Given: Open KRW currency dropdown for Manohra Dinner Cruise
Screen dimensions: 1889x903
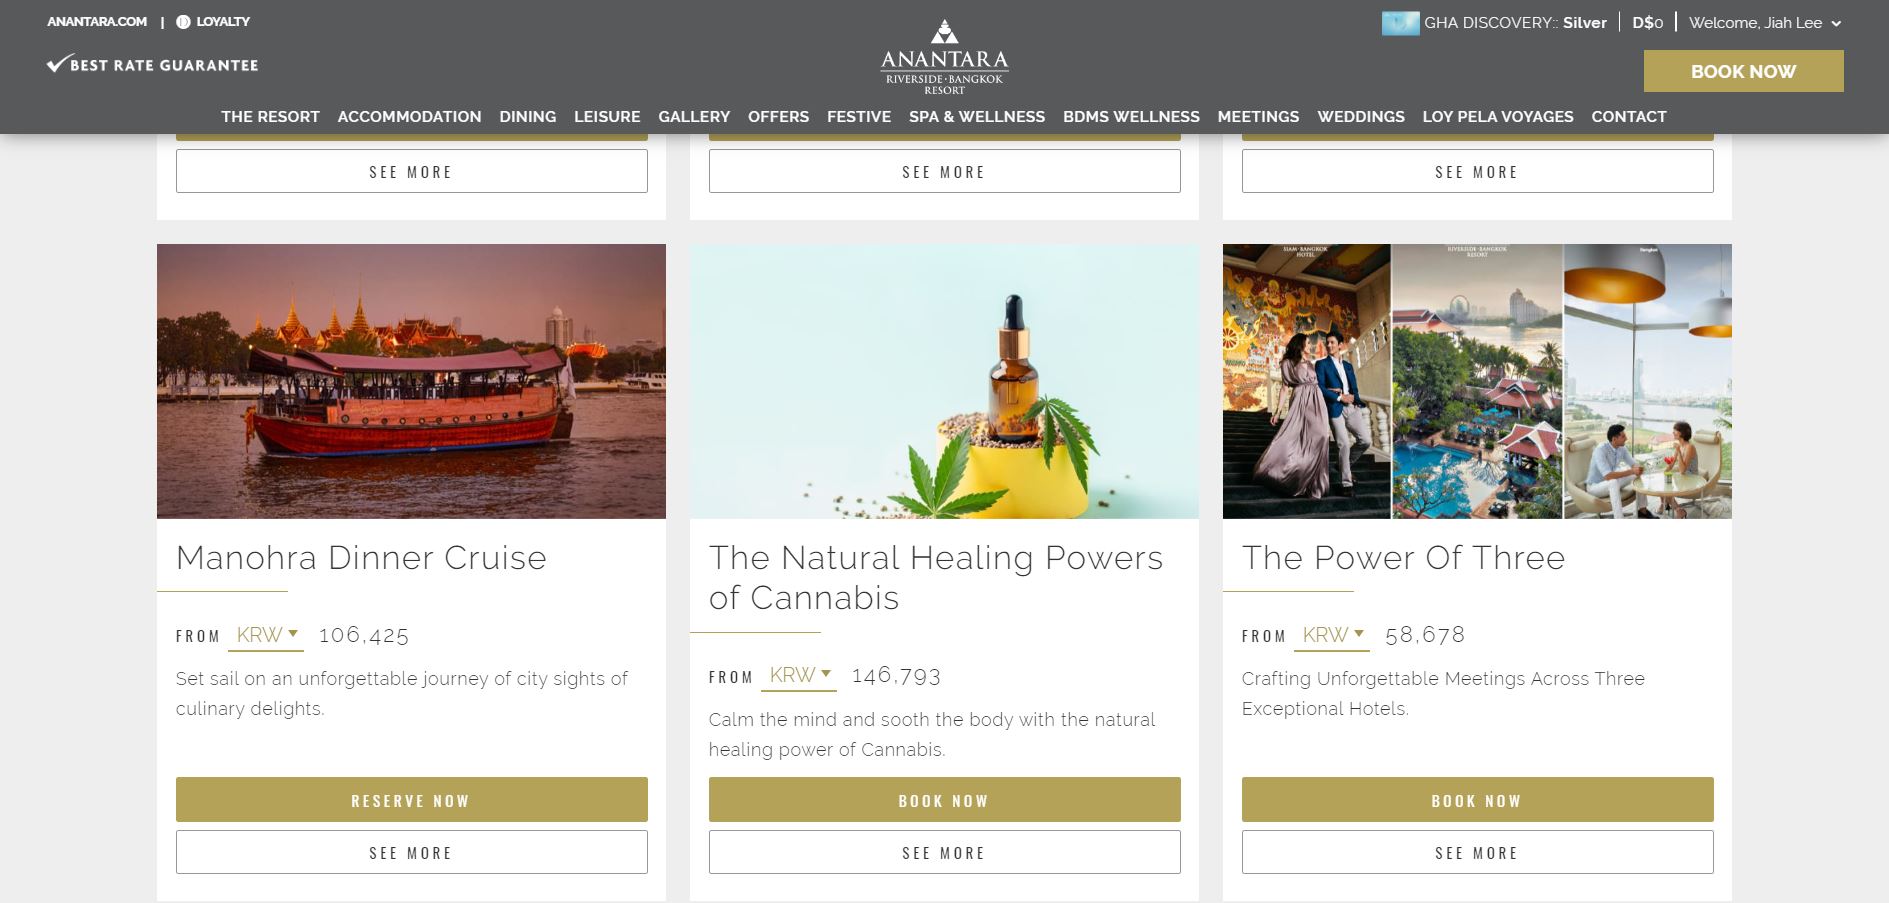Looking at the screenshot, I should click(x=266, y=635).
